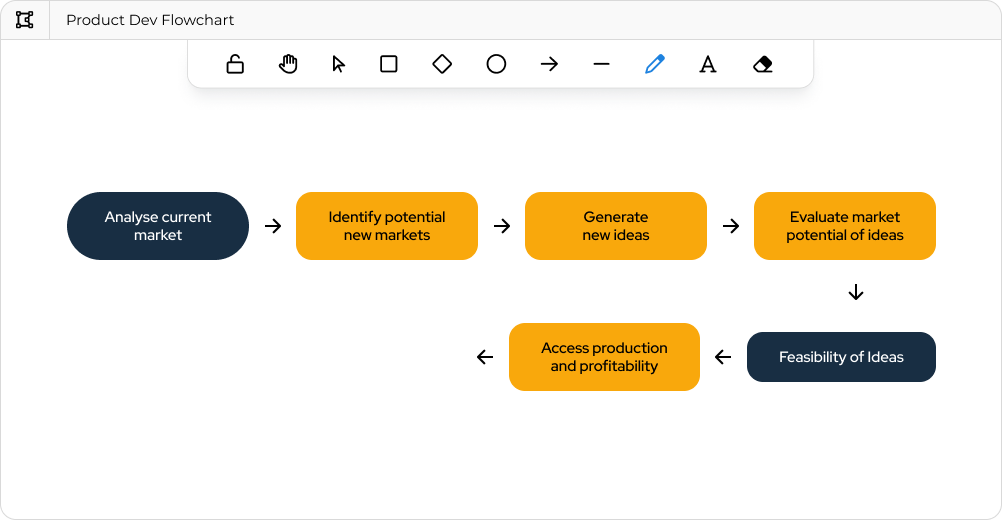The width and height of the screenshot is (1002, 520).
Task: Select the Hand pan tool
Action: click(288, 64)
